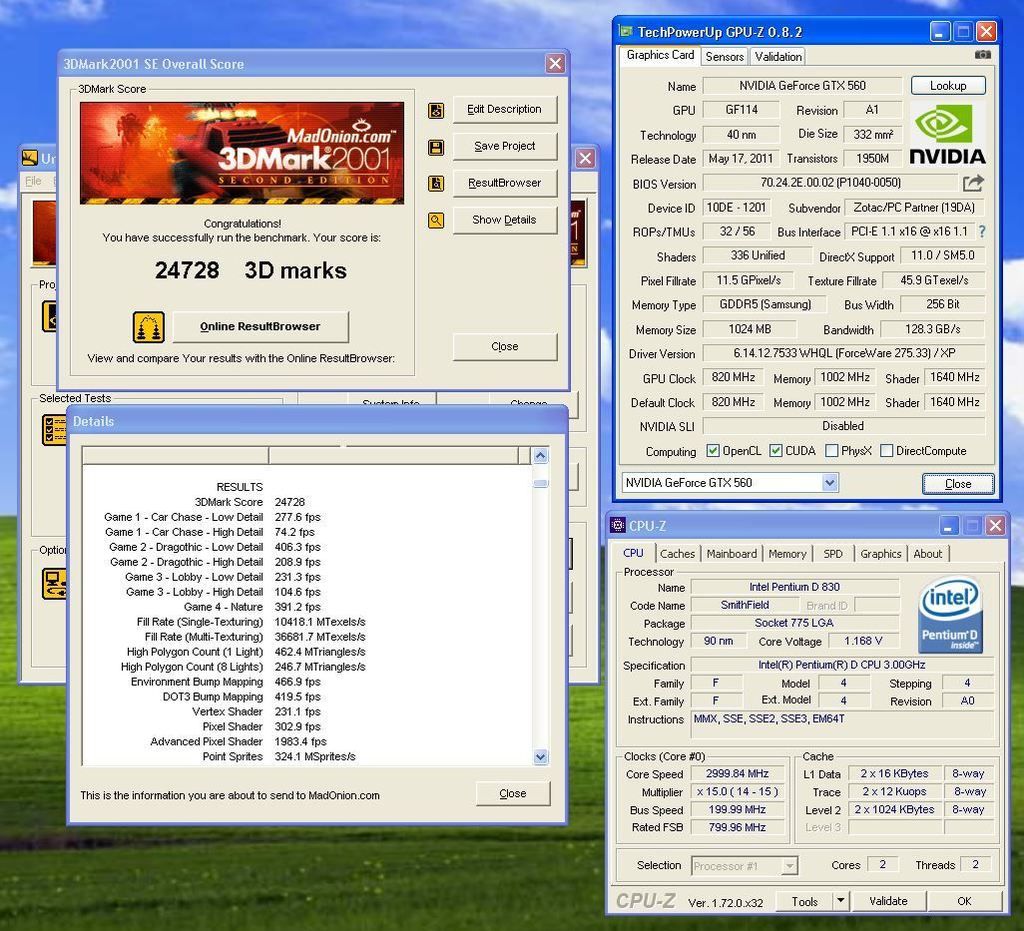The image size is (1024, 931).
Task: Close the 3DMark2001 SE Overall Score title X
Action: 554,63
